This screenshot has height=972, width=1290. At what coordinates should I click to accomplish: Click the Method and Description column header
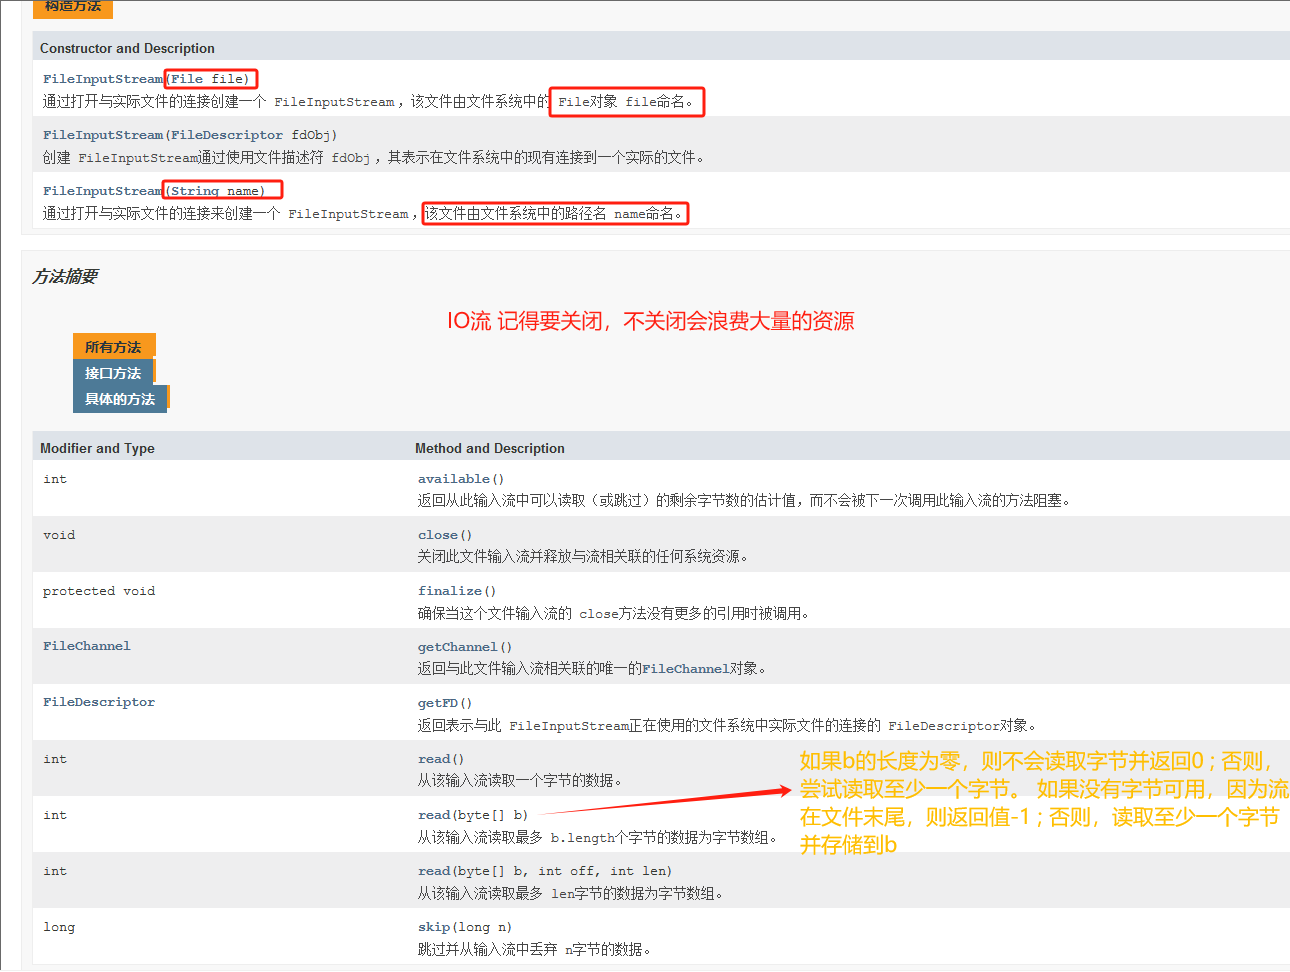490,448
